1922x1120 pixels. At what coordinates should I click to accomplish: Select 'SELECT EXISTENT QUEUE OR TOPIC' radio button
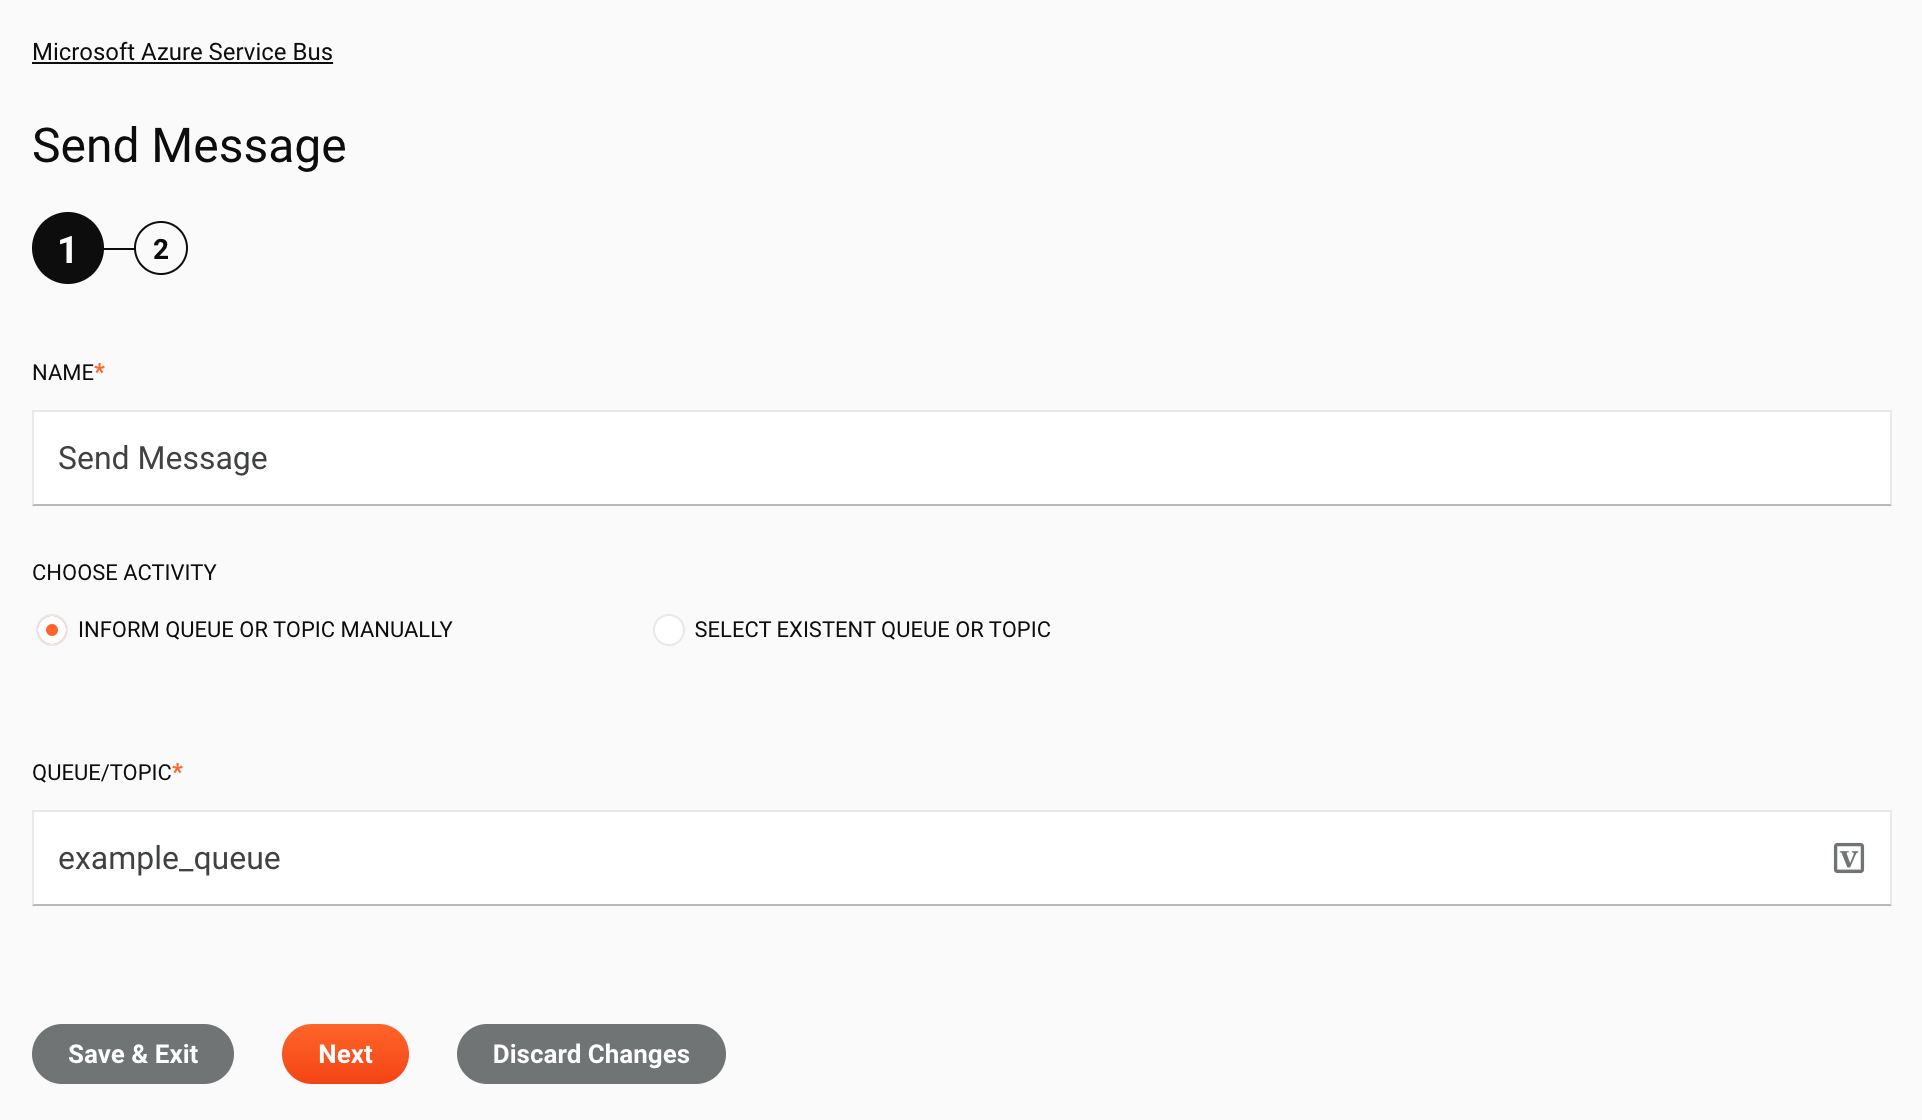coord(666,628)
